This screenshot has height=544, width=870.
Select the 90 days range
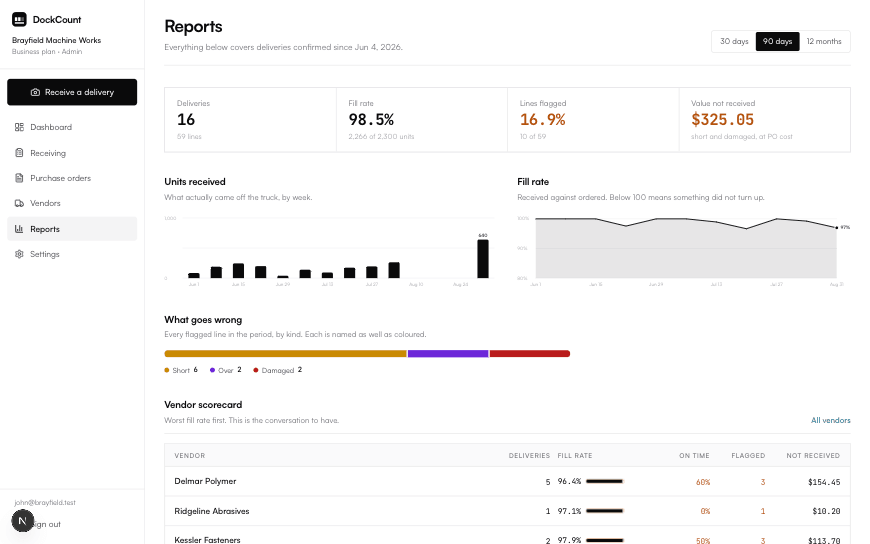pyautogui.click(x=777, y=41)
